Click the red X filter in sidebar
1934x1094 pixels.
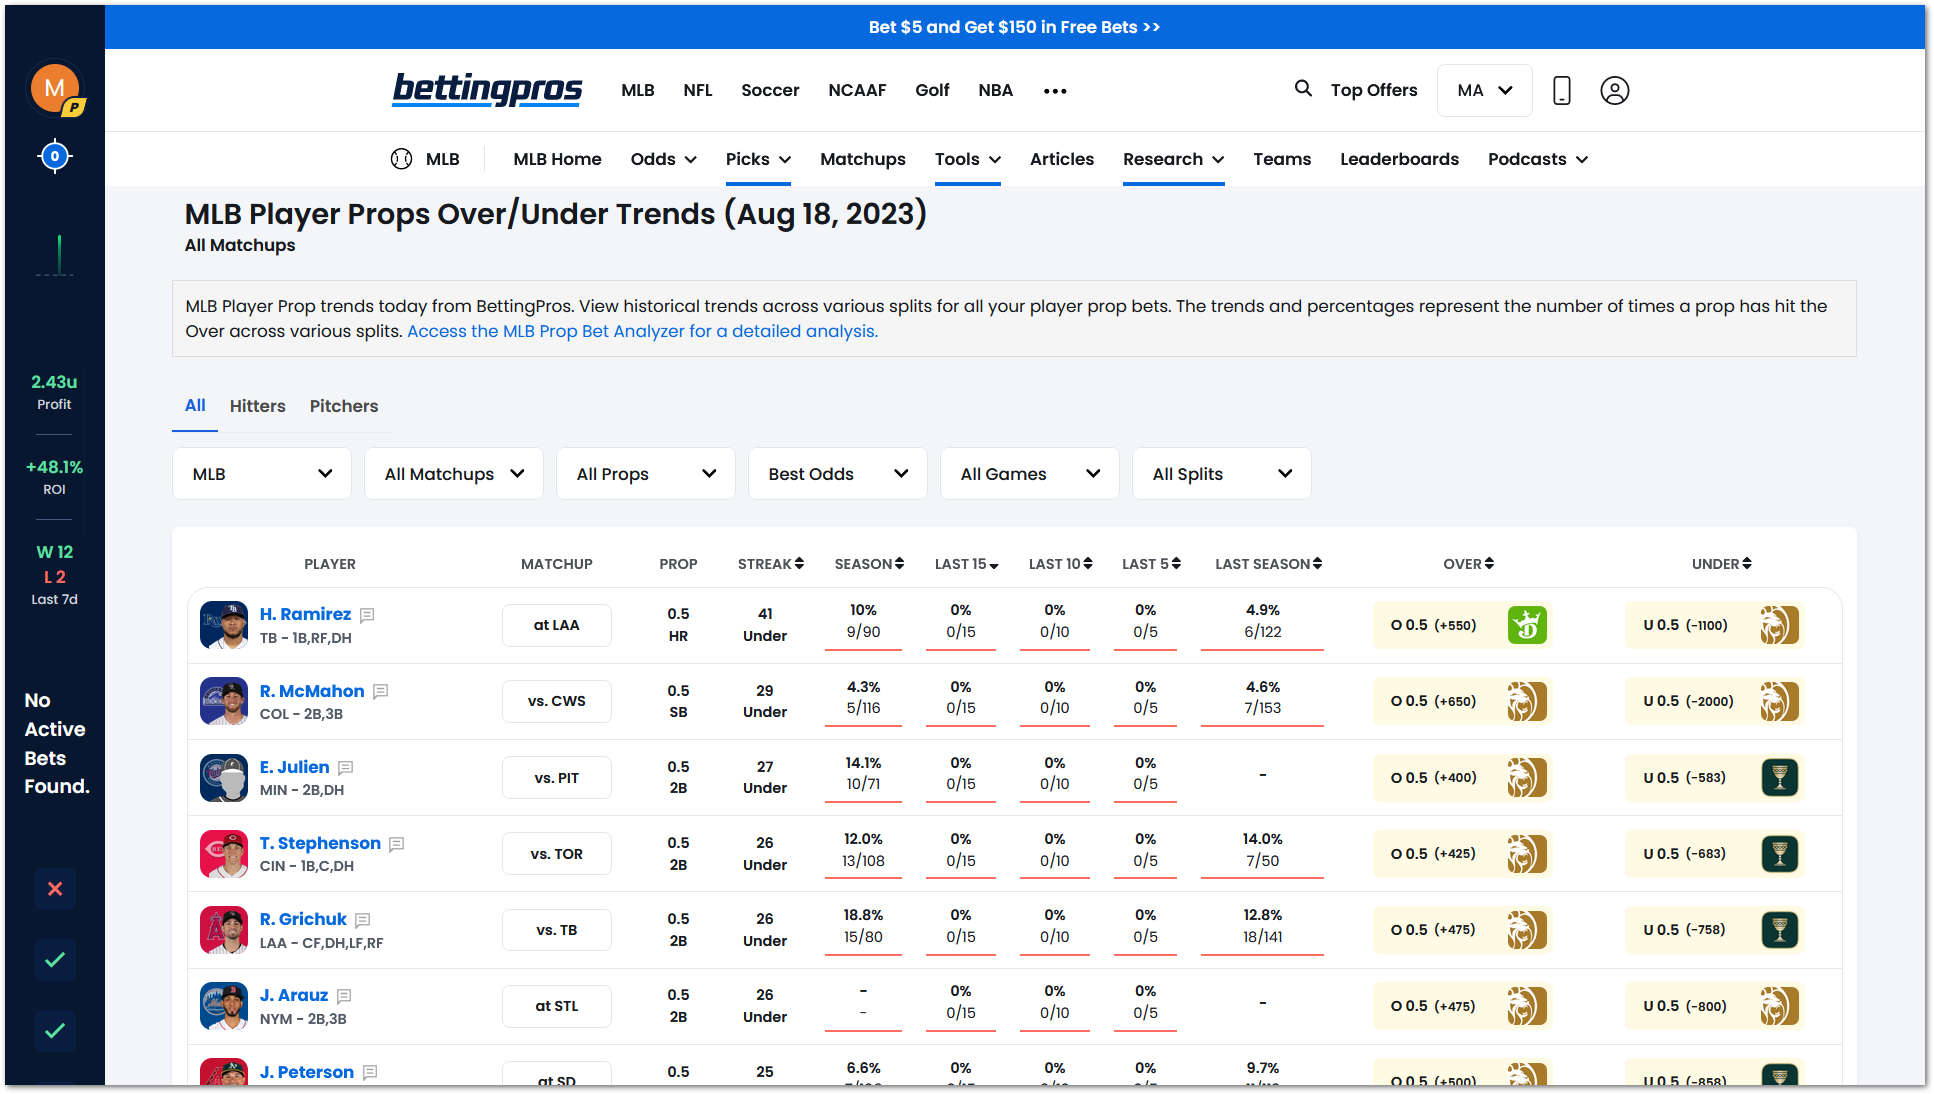pyautogui.click(x=55, y=889)
